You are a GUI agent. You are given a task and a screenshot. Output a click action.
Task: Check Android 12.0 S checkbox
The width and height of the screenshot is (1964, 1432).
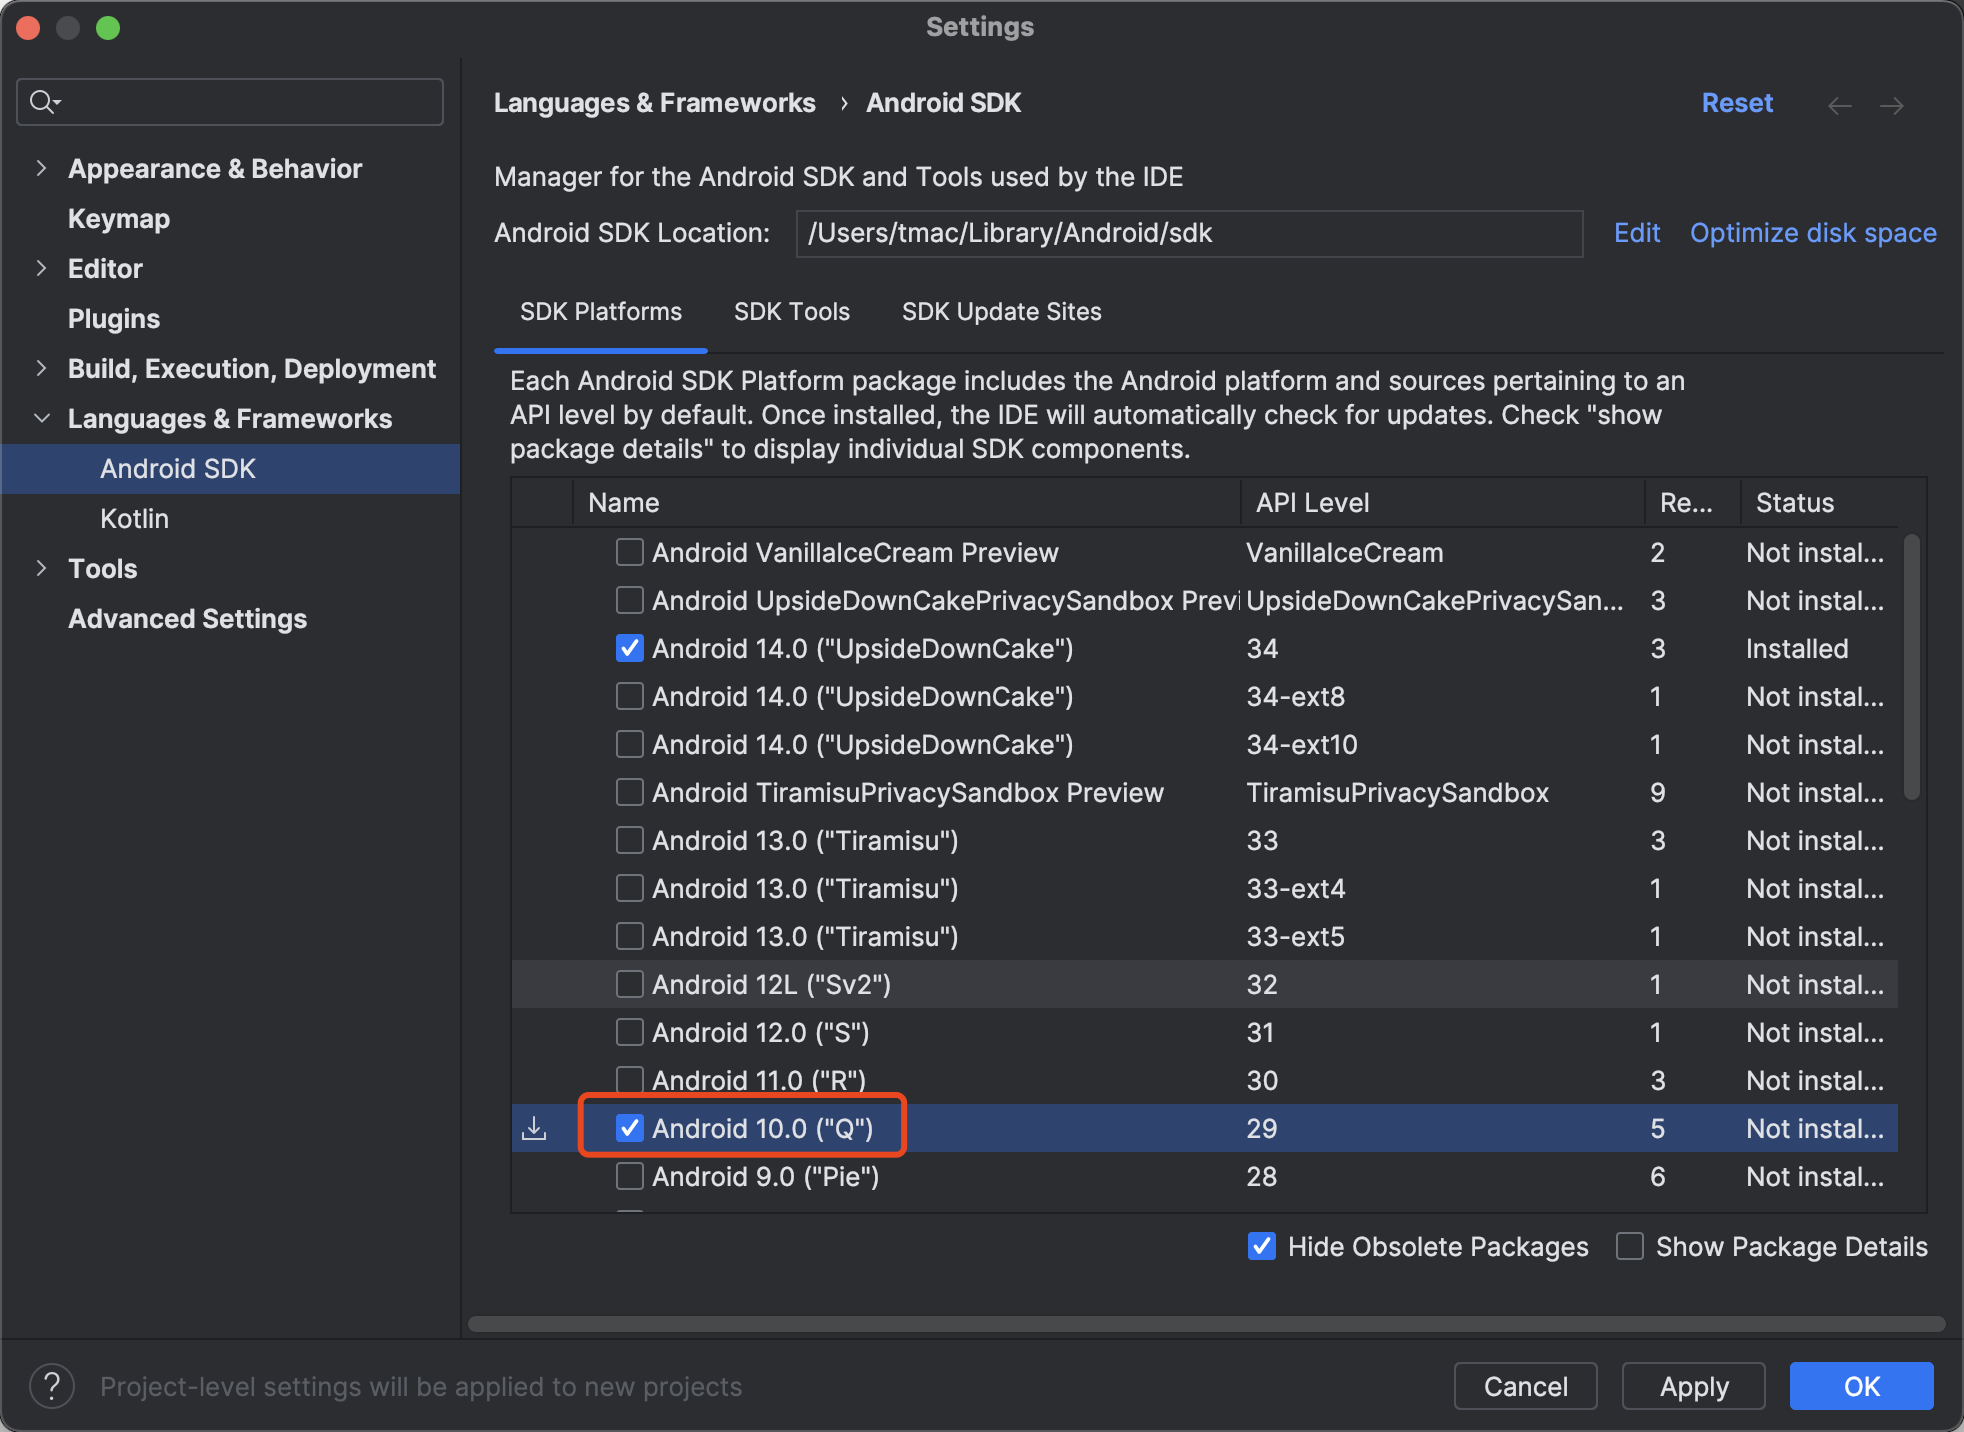629,1032
